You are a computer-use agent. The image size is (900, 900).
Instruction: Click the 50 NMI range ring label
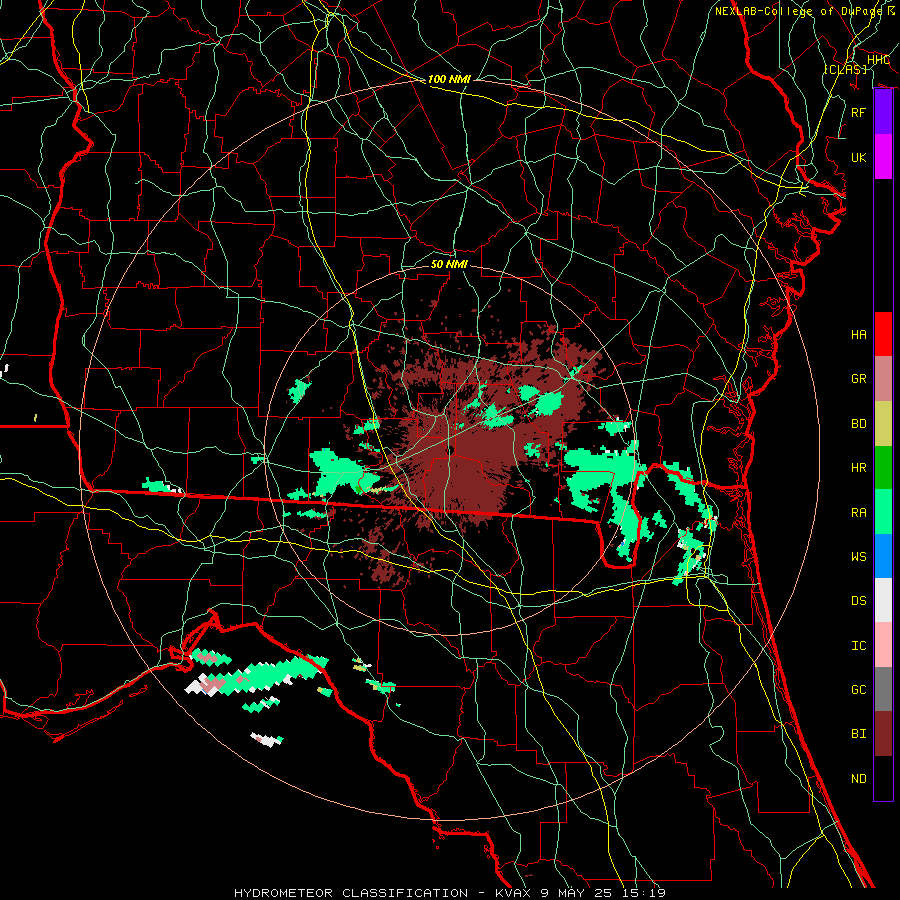point(449,264)
